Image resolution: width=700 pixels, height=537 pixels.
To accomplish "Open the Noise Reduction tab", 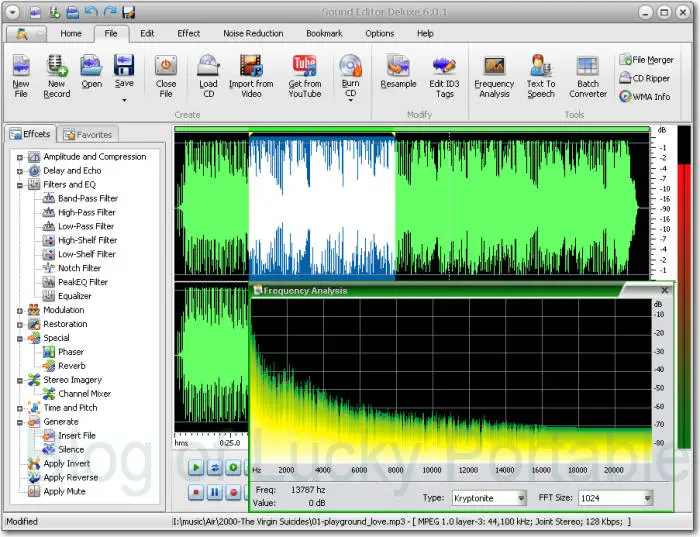I will [253, 33].
